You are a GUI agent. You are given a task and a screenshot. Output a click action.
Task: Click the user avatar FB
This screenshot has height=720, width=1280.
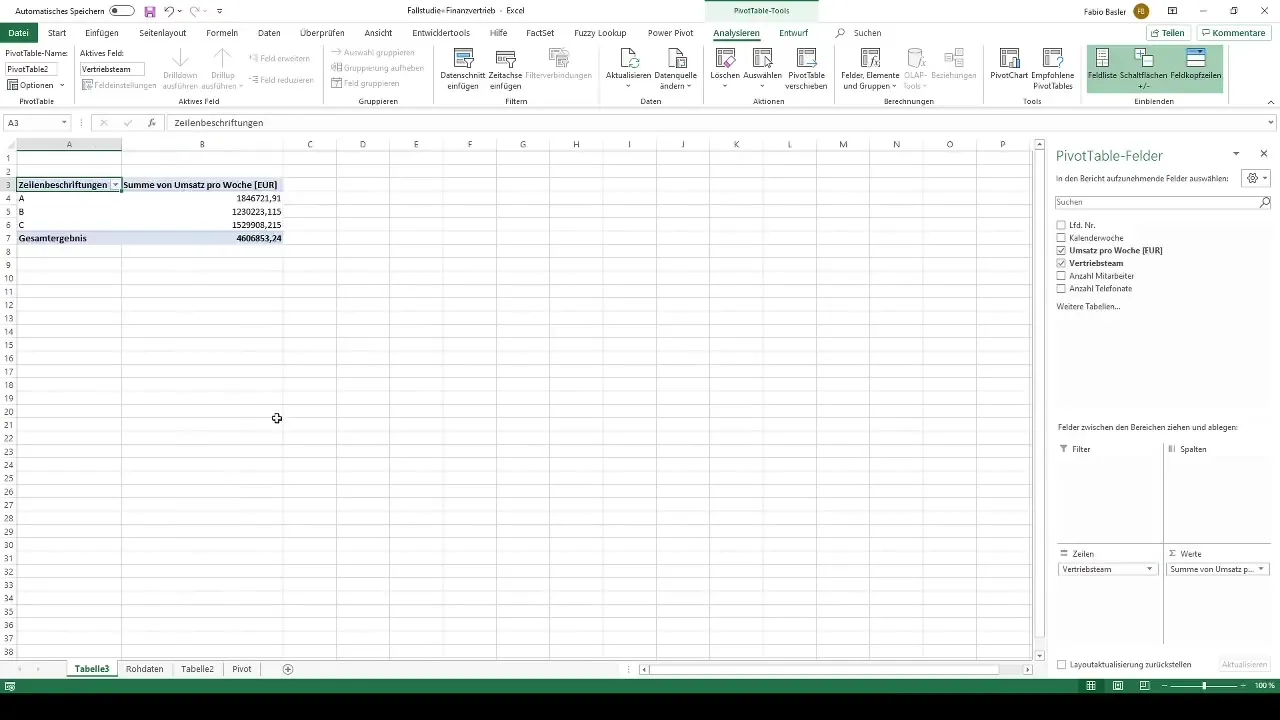[1141, 11]
